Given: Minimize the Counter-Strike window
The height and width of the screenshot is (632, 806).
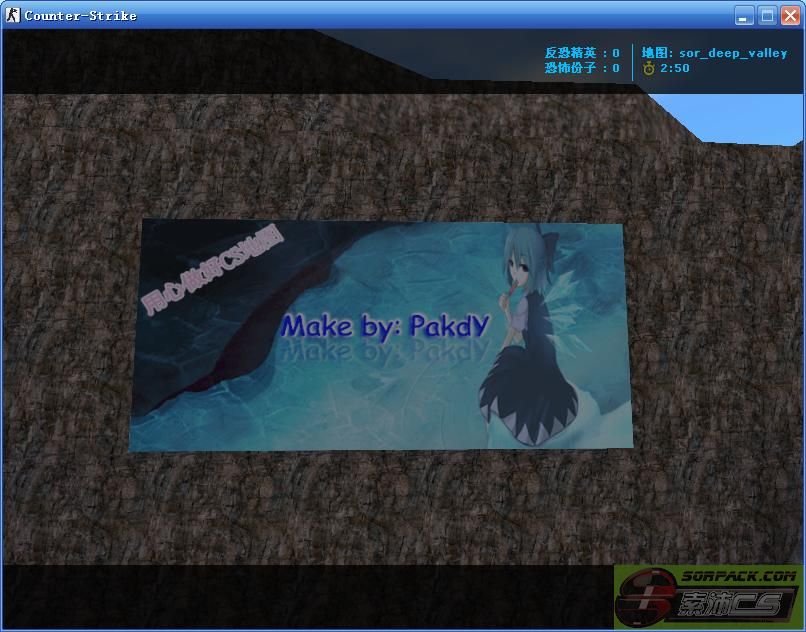Looking at the screenshot, I should coord(744,15).
